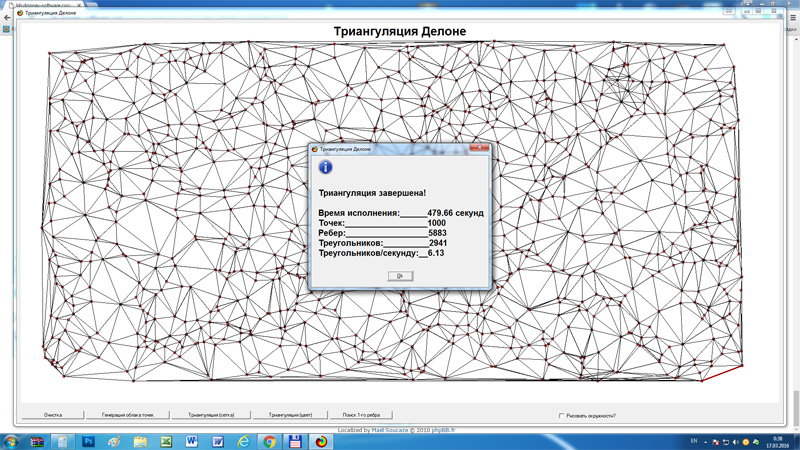The height and width of the screenshot is (450, 800).
Task: Switch to Chrome in the taskbar
Action: point(269,441)
